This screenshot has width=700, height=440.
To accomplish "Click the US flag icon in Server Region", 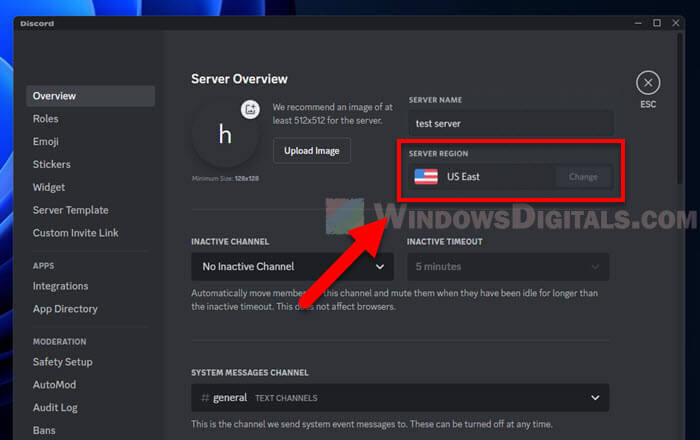I will (x=426, y=177).
